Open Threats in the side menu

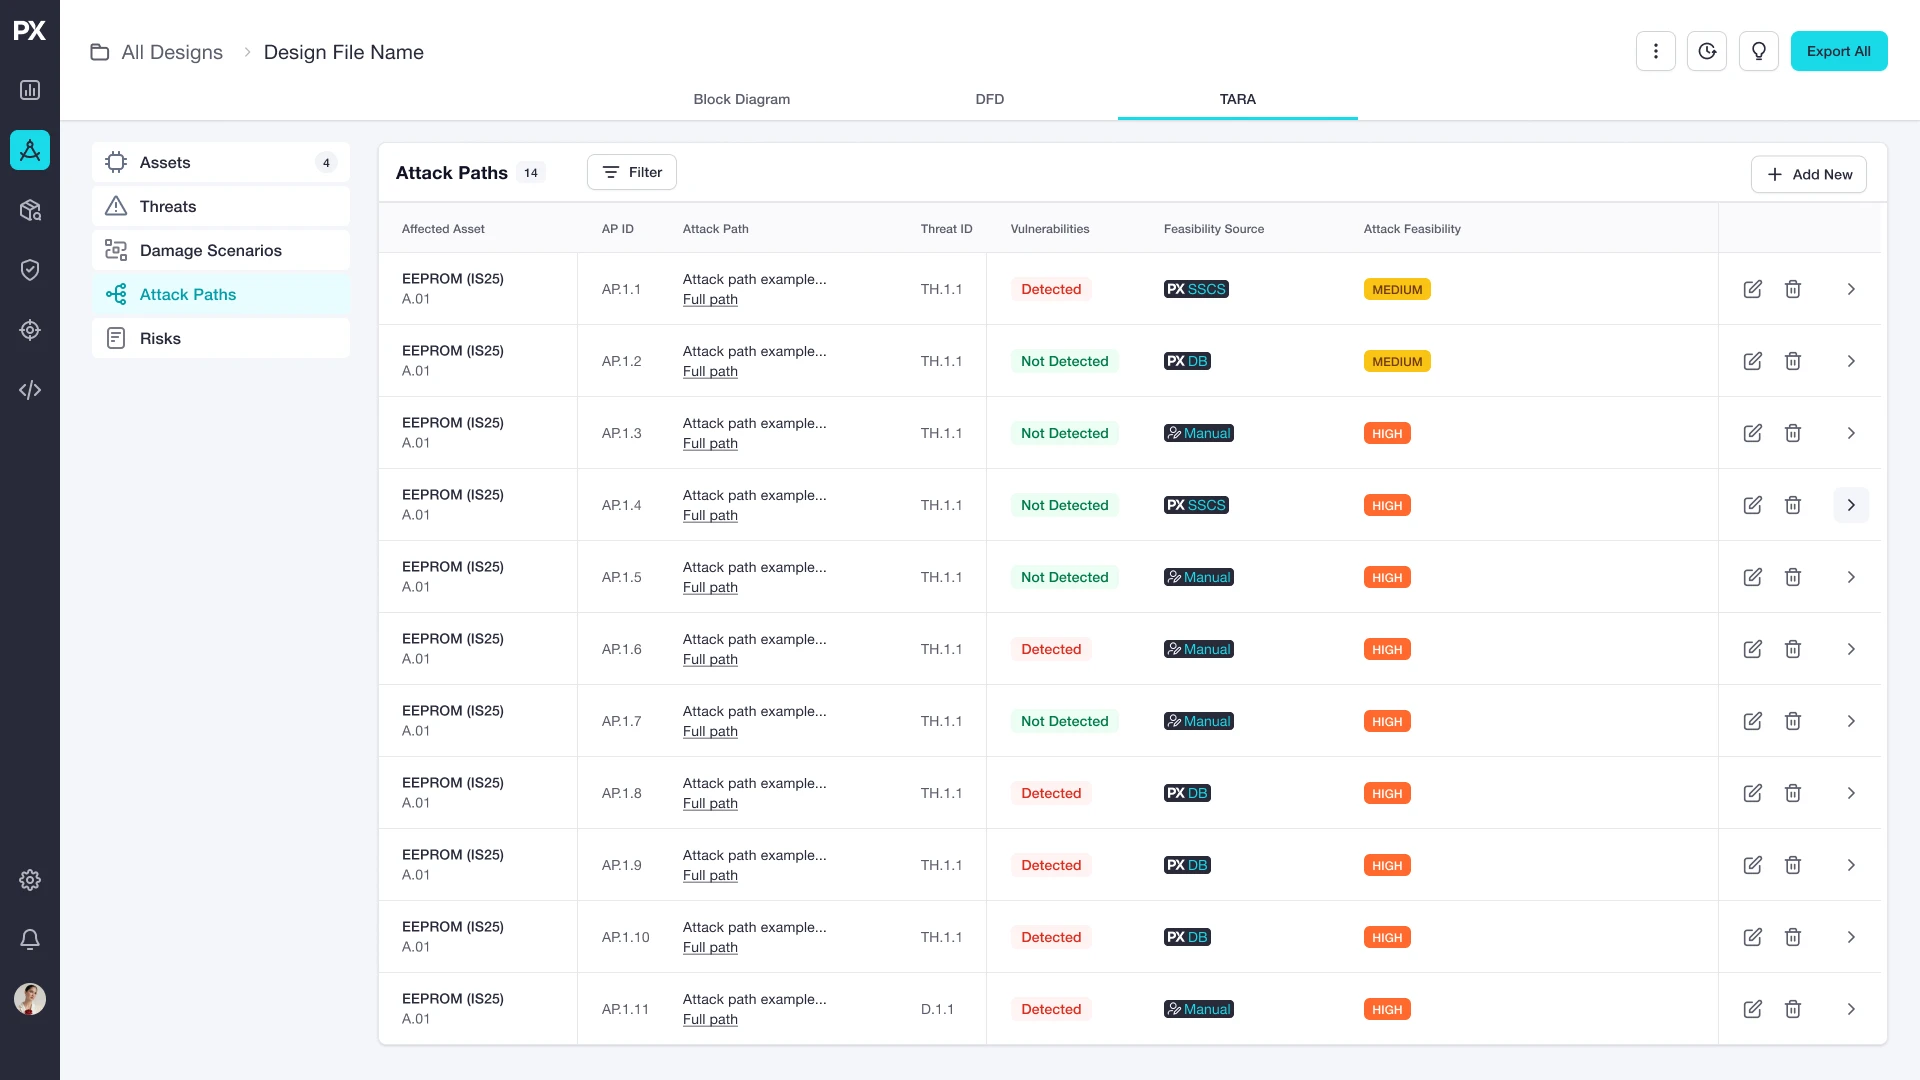coord(221,206)
